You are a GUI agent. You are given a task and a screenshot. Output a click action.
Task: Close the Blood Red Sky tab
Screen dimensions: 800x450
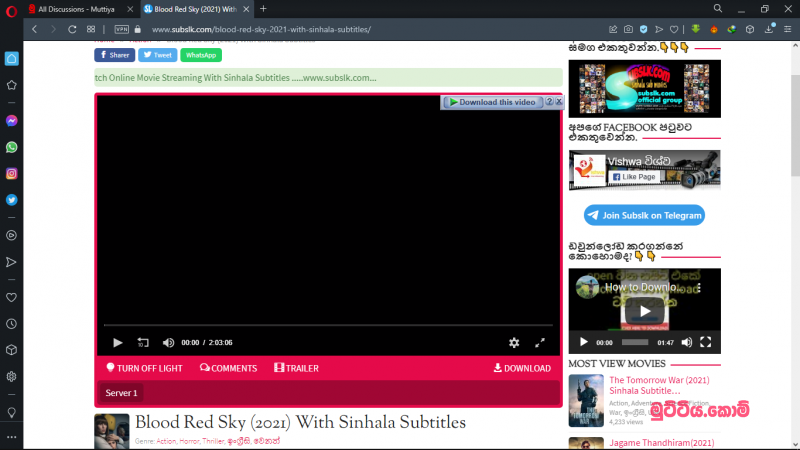click(x=246, y=9)
